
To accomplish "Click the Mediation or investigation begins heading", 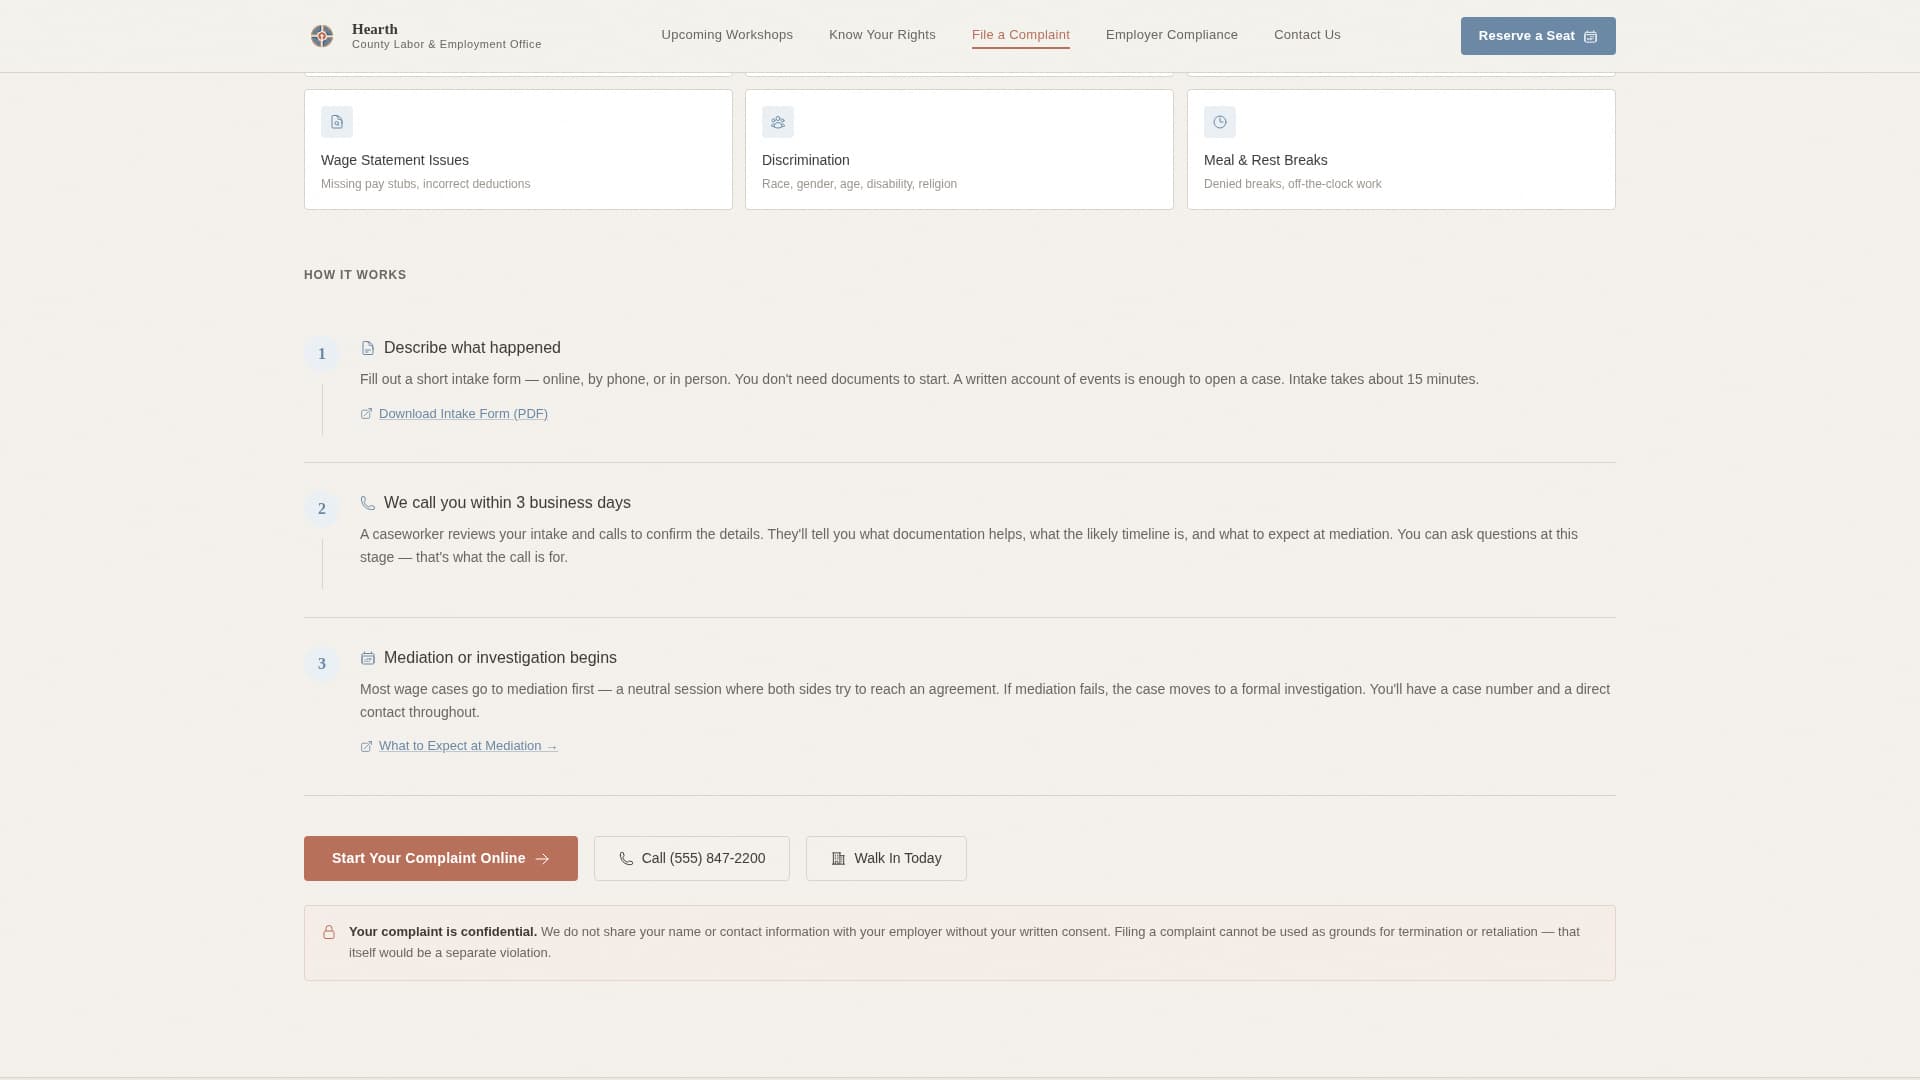I will coord(500,658).
